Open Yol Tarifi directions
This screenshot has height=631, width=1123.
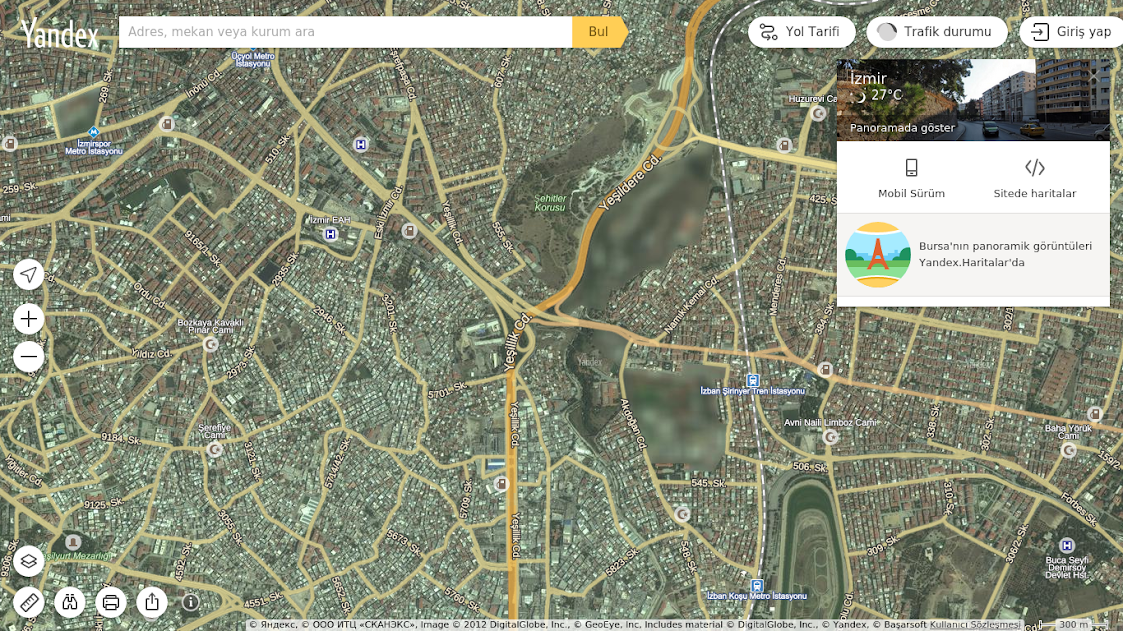801,32
